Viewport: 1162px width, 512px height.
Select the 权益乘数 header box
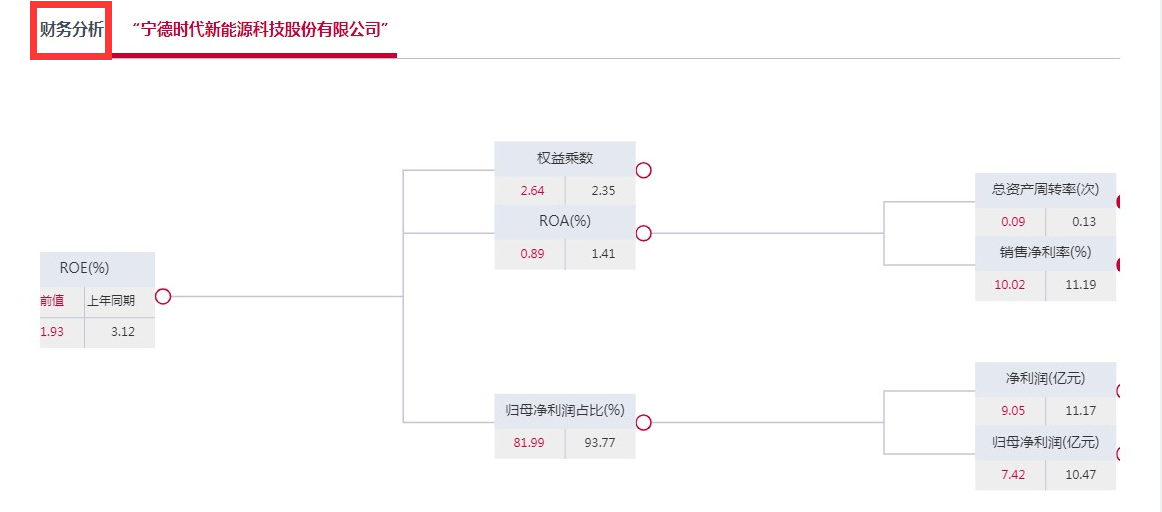tap(565, 158)
